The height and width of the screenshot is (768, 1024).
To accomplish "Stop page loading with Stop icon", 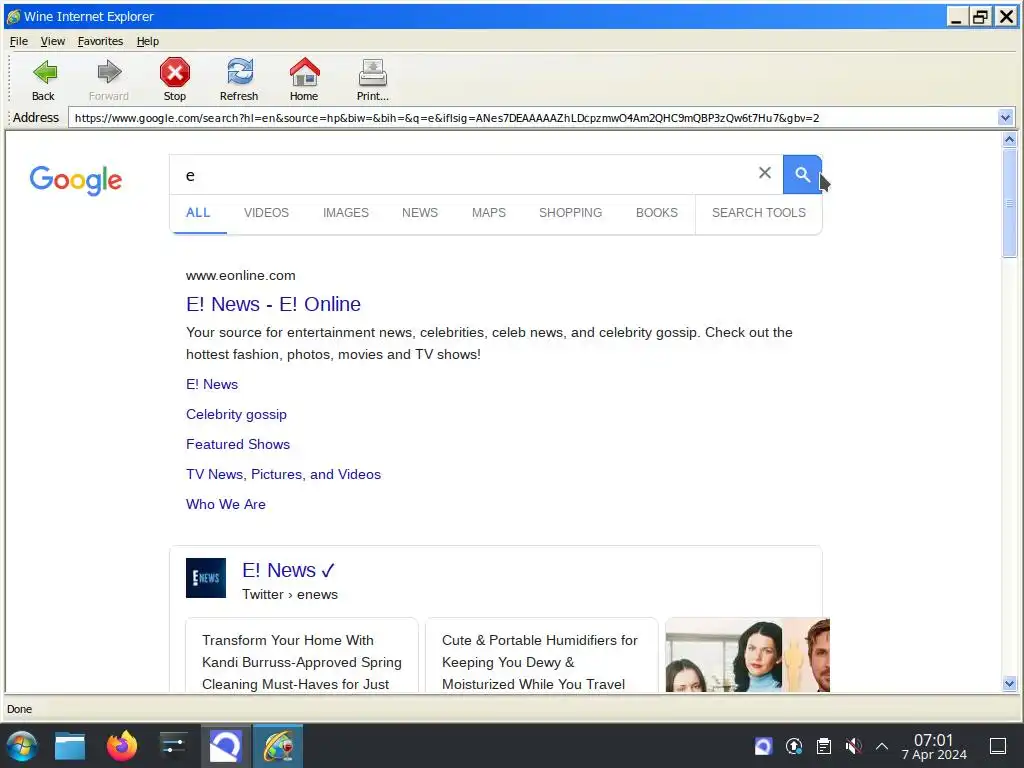I will click(174, 80).
